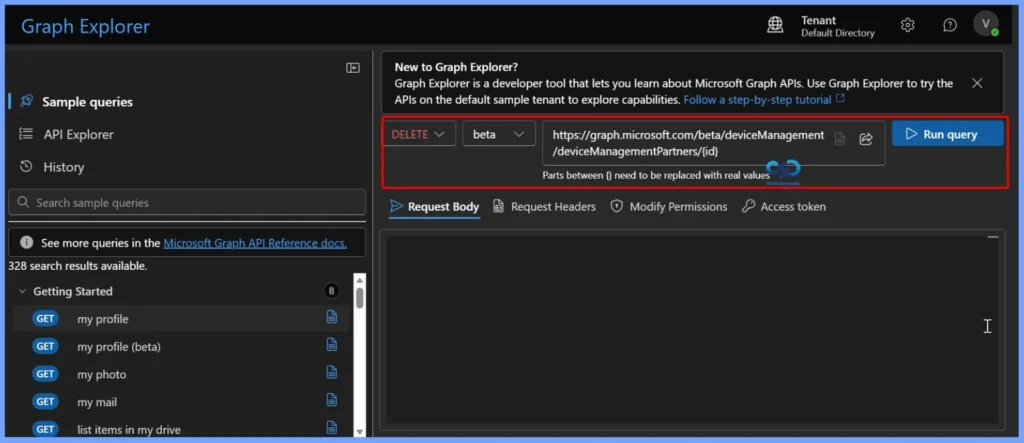
Task: Click the sample queries scrollbar thumb
Action: click(359, 297)
